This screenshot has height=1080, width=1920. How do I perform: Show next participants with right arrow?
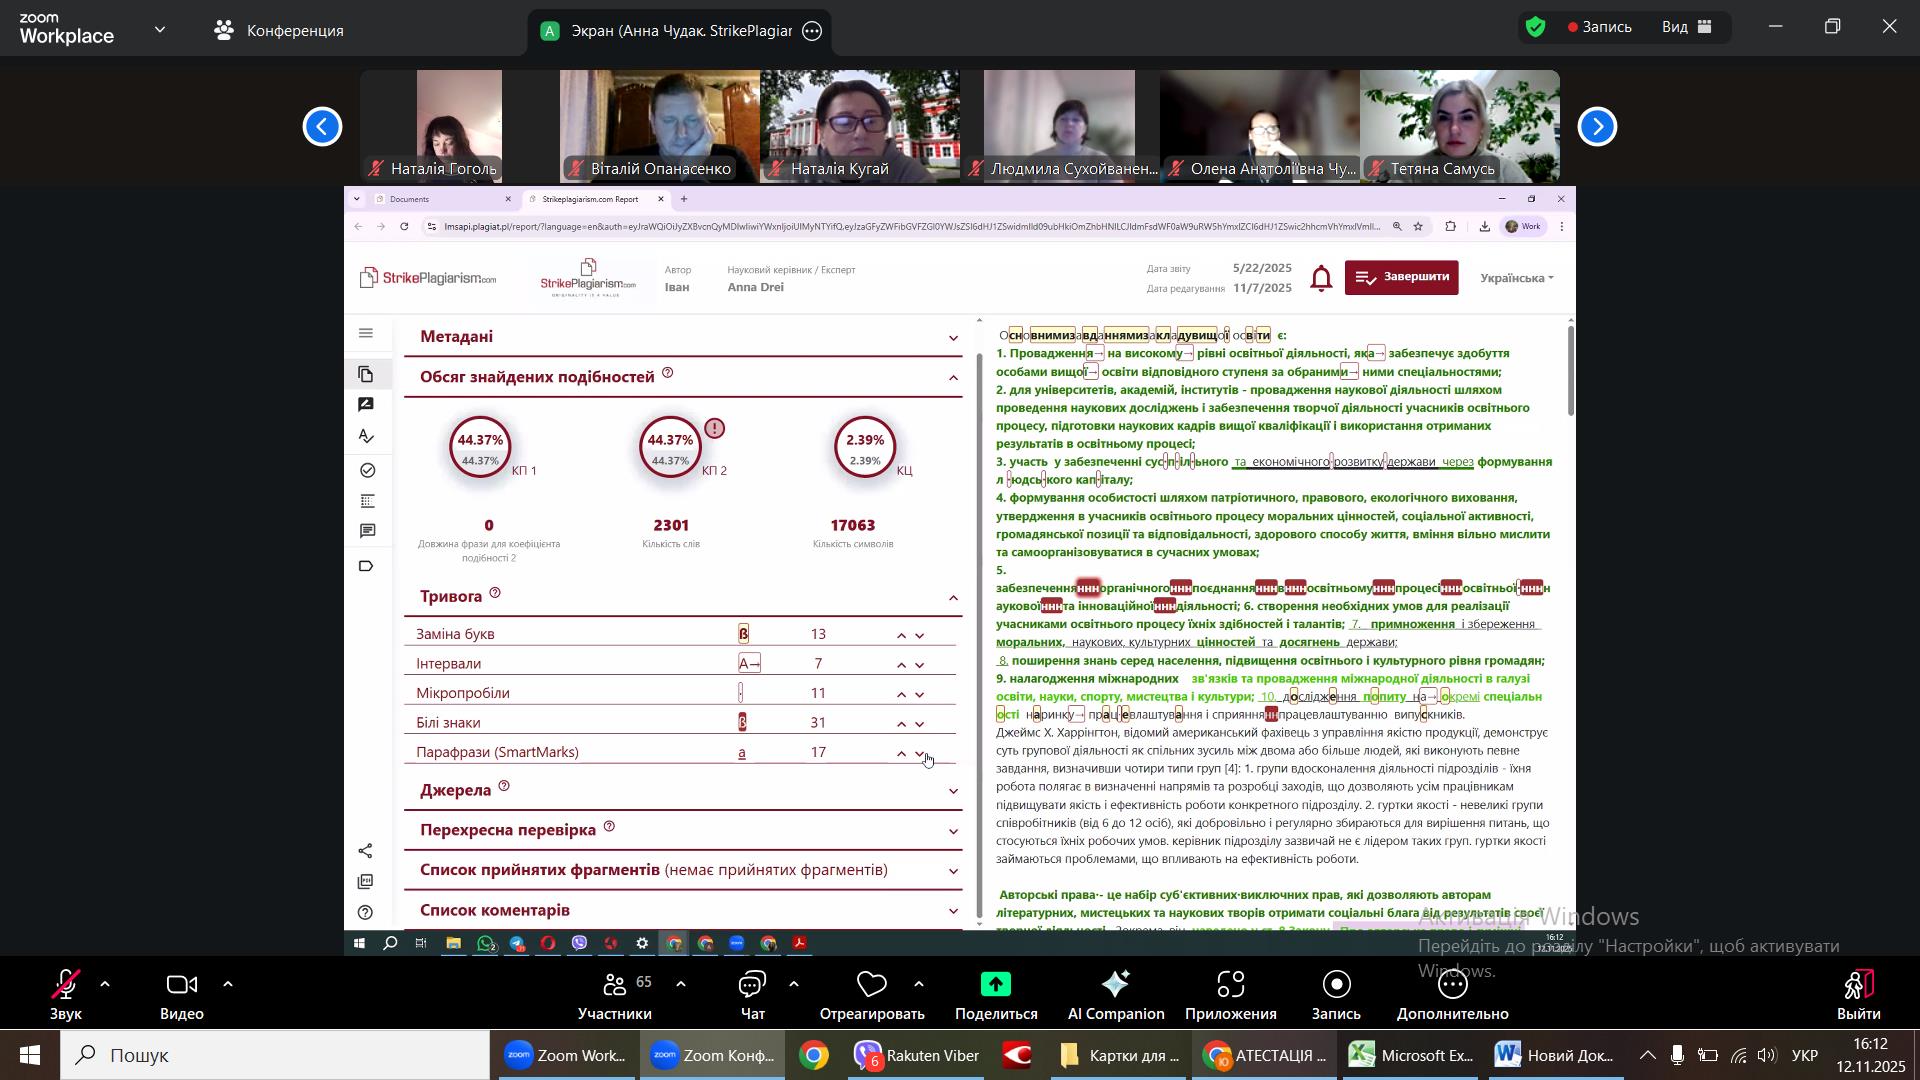pyautogui.click(x=1597, y=127)
